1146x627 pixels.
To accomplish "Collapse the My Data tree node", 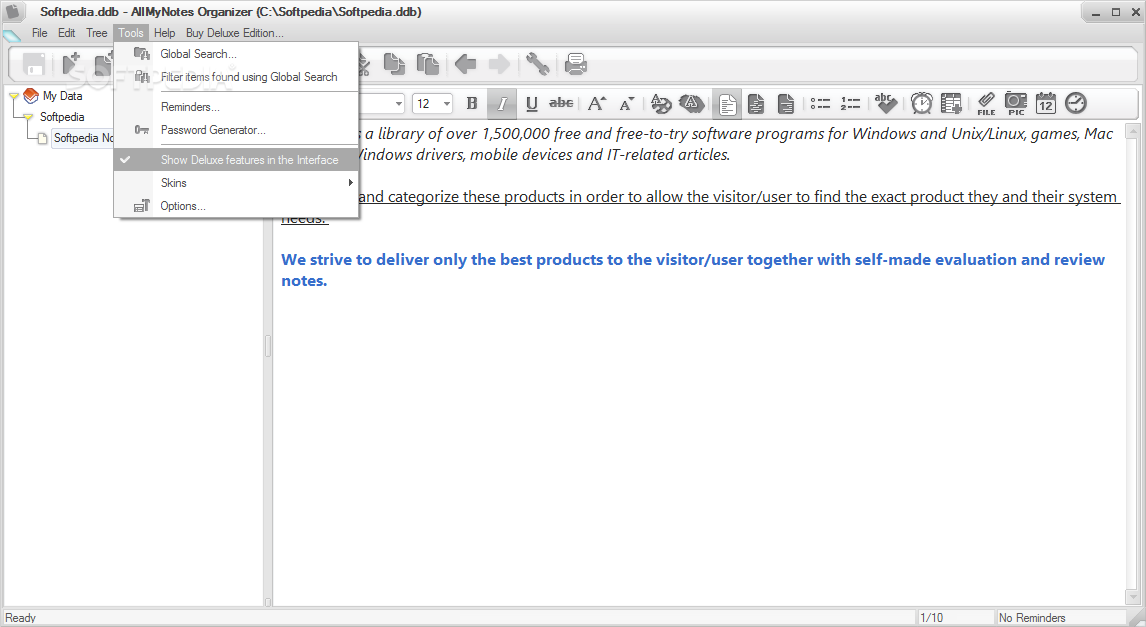I will pos(14,96).
